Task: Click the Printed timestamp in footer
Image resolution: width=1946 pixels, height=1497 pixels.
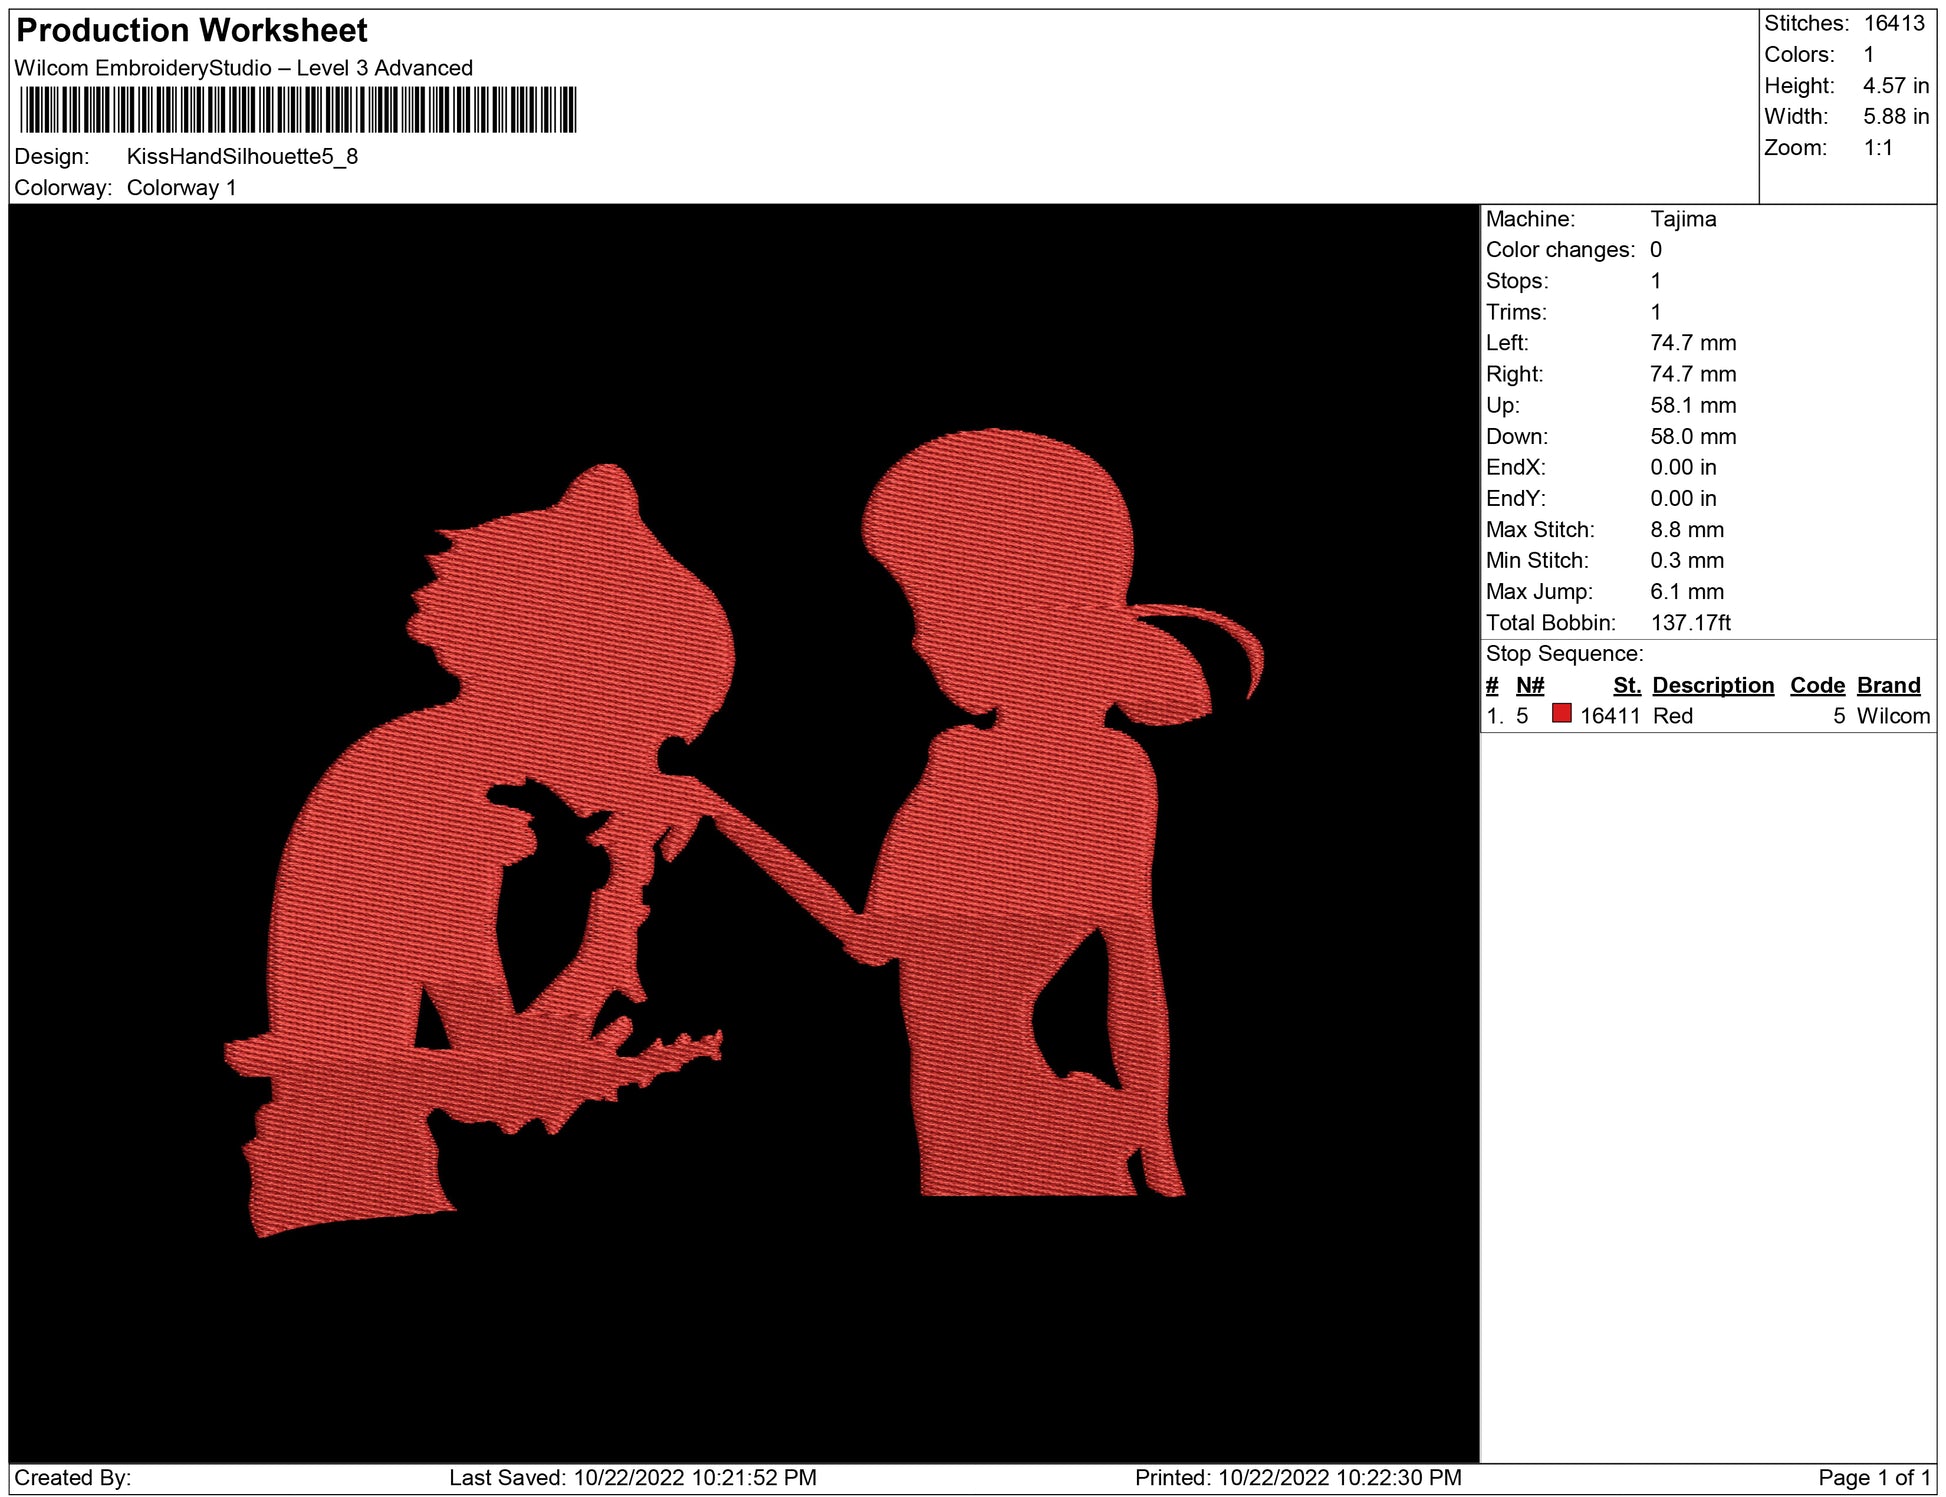Action: 1297,1477
